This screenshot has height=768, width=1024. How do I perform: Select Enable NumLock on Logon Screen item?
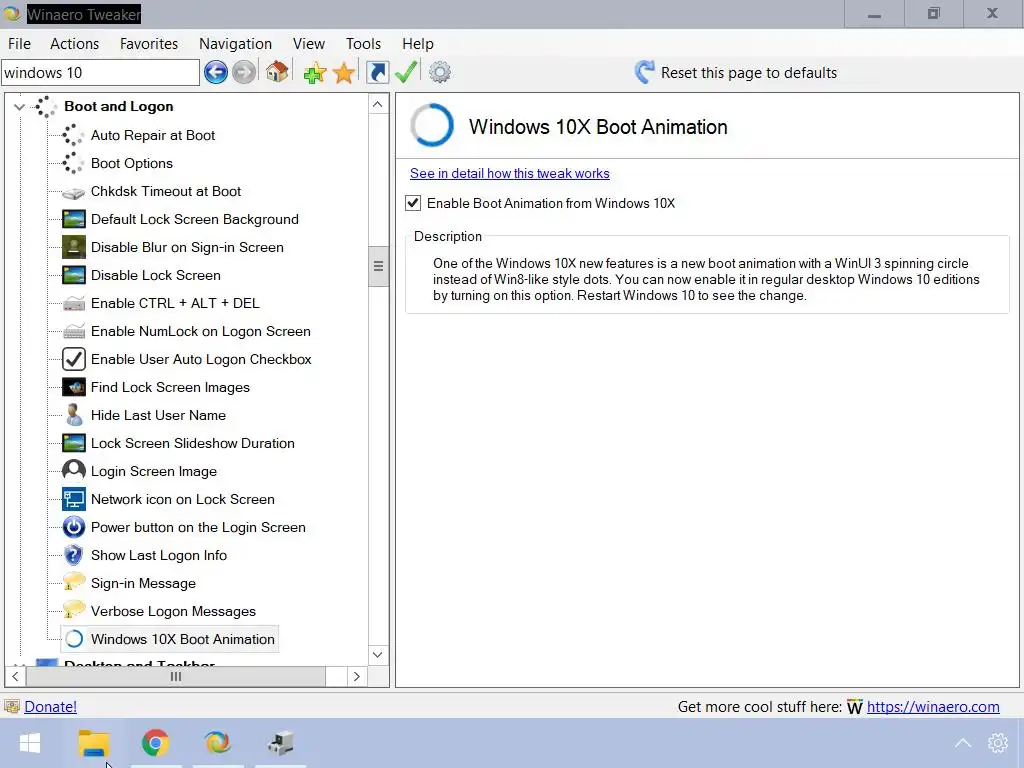coord(200,332)
